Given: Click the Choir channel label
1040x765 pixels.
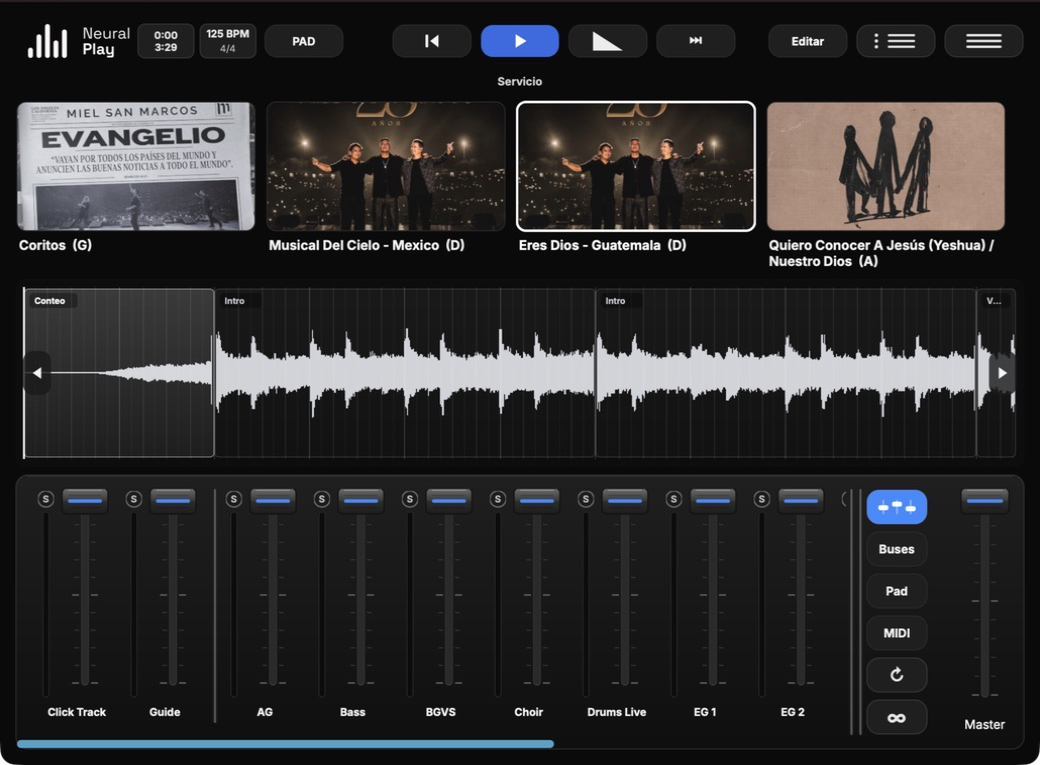Looking at the screenshot, I should coord(528,712).
